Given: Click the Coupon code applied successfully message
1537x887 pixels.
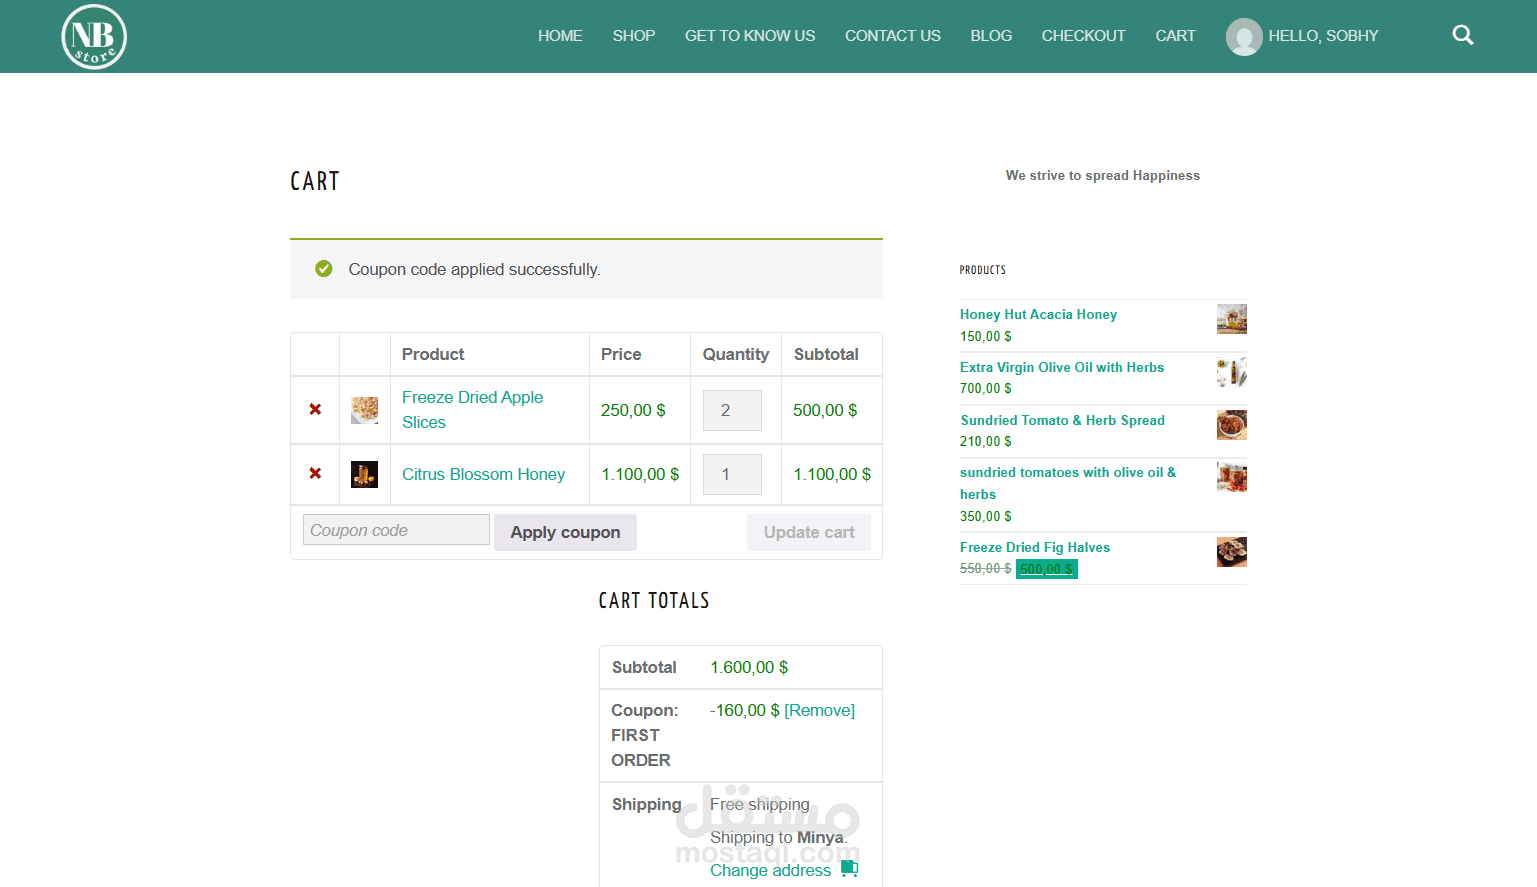Looking at the screenshot, I should click(x=474, y=269).
